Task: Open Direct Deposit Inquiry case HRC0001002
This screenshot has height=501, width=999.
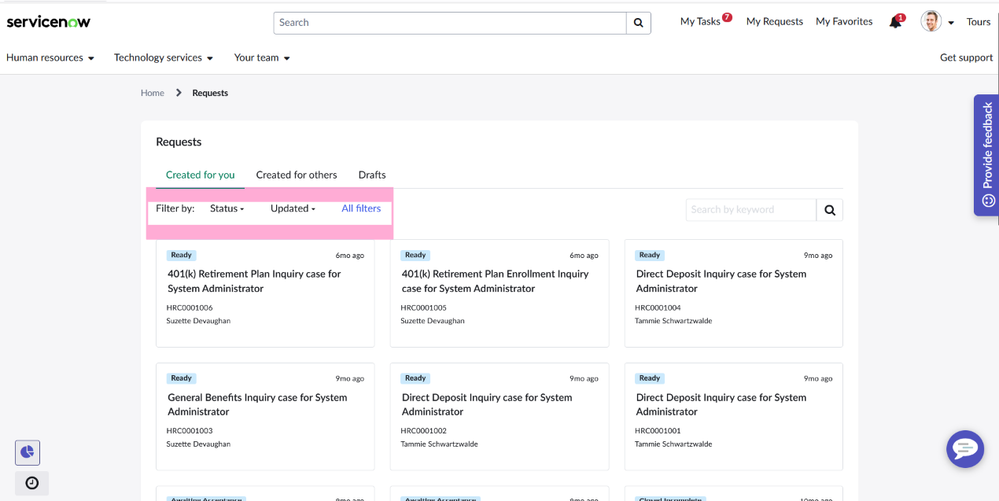Action: (500, 417)
